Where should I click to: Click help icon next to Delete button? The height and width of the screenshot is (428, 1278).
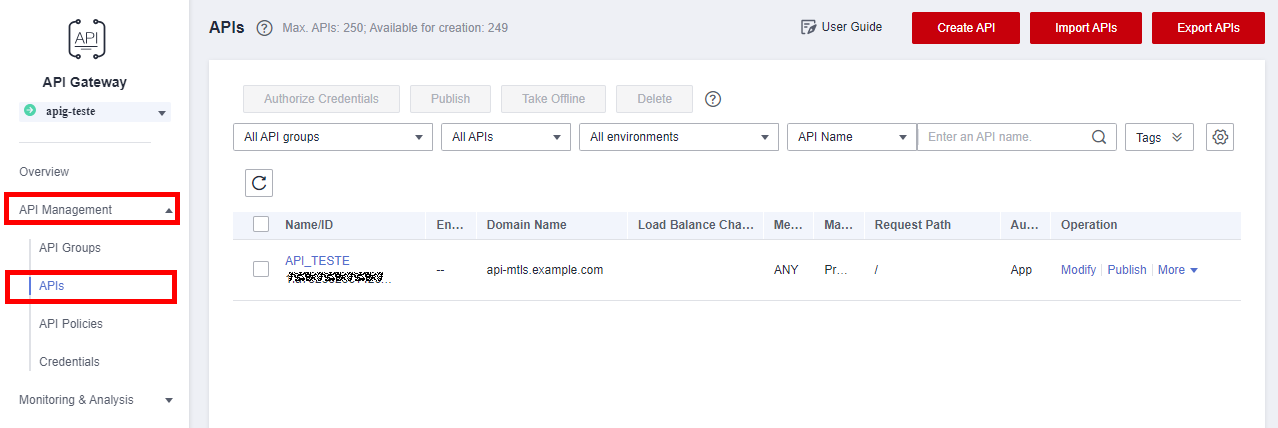pyautogui.click(x=713, y=99)
